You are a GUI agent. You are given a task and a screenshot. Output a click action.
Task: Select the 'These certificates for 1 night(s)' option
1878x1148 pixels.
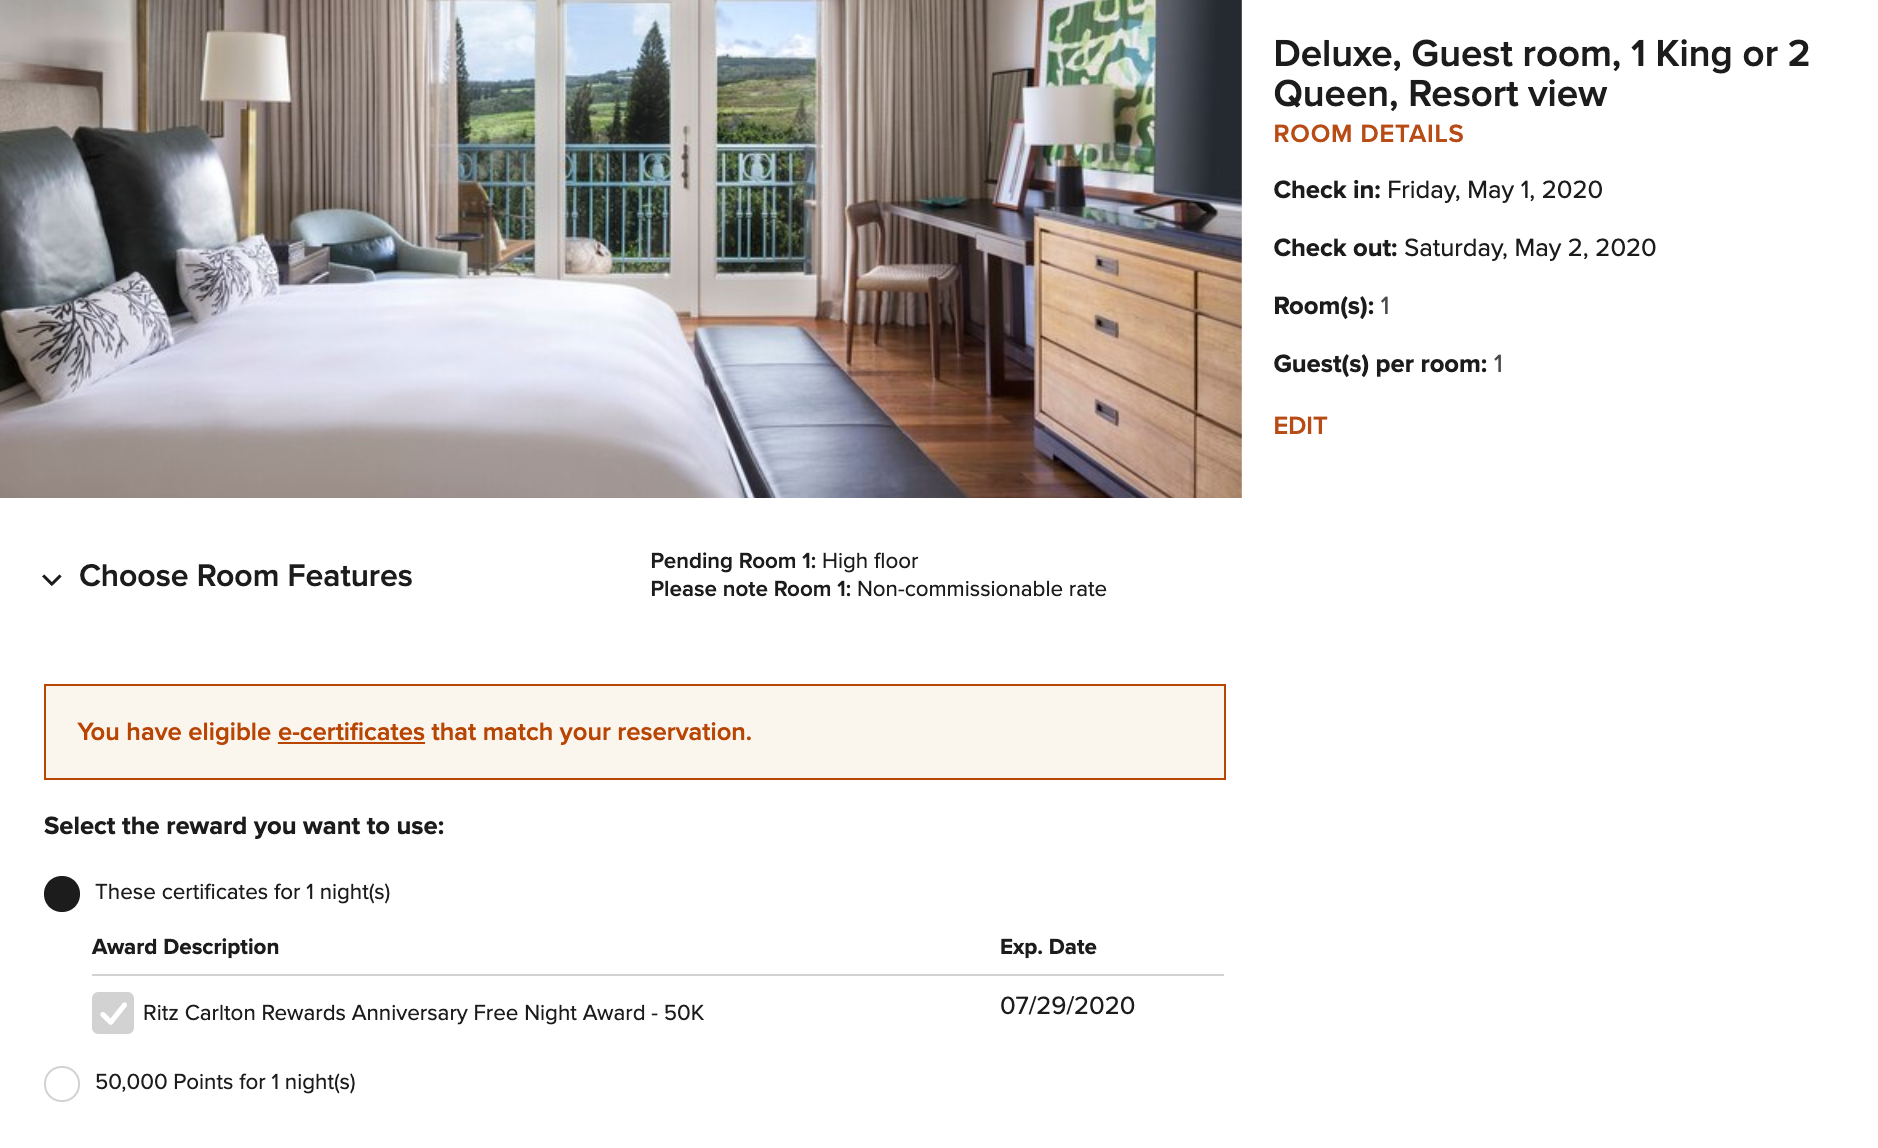click(61, 893)
